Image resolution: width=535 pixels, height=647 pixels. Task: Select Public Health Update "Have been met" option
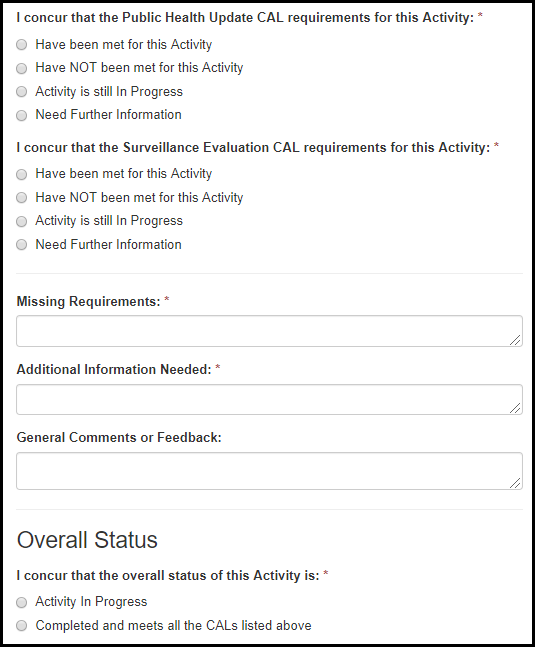[21, 45]
